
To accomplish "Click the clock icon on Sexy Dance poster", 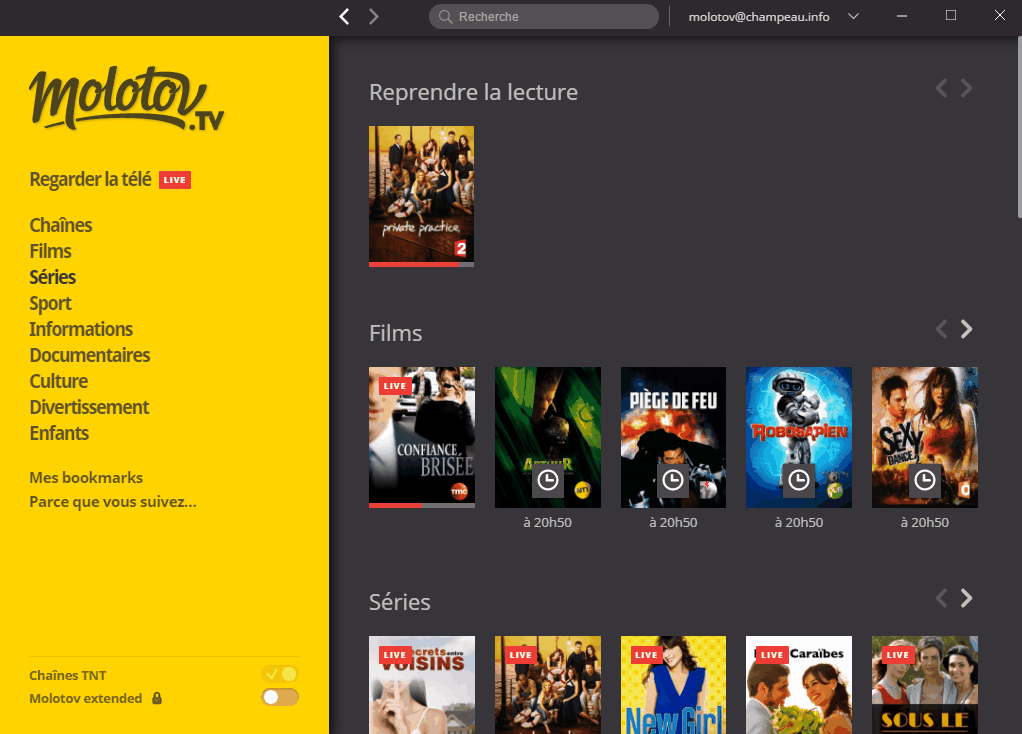I will tap(924, 481).
